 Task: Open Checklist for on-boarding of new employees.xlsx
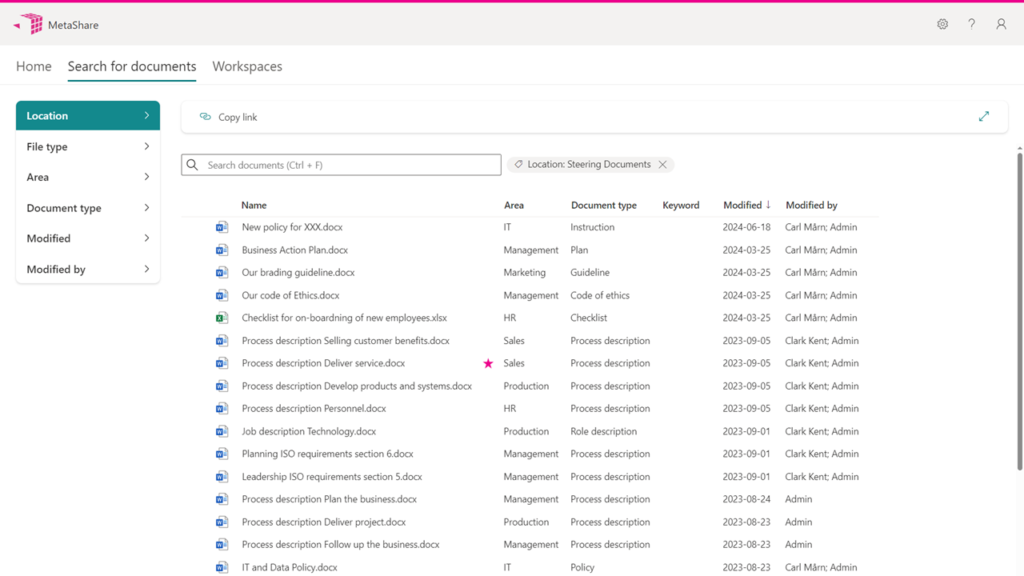click(x=344, y=318)
